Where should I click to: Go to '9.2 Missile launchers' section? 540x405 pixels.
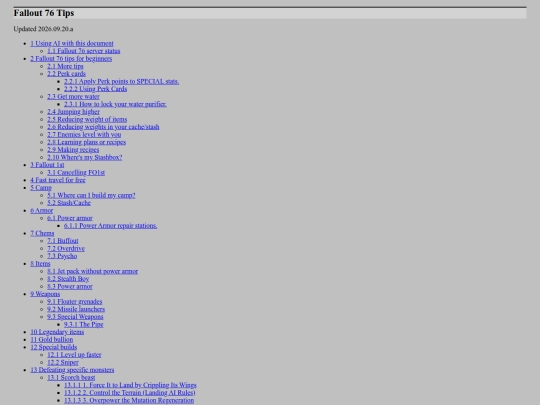[x=76, y=309]
